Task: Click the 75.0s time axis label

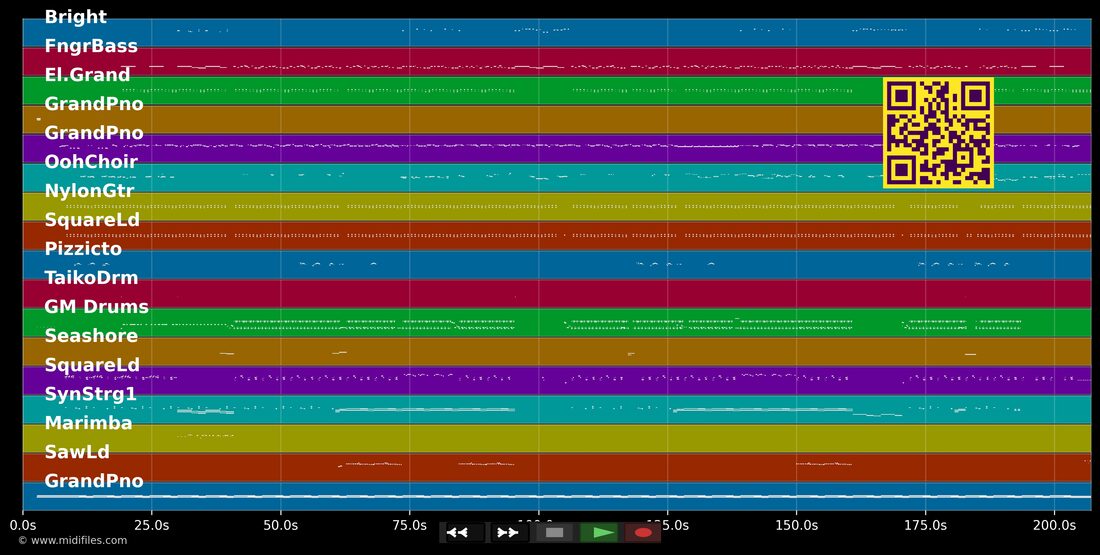Action: point(410,525)
